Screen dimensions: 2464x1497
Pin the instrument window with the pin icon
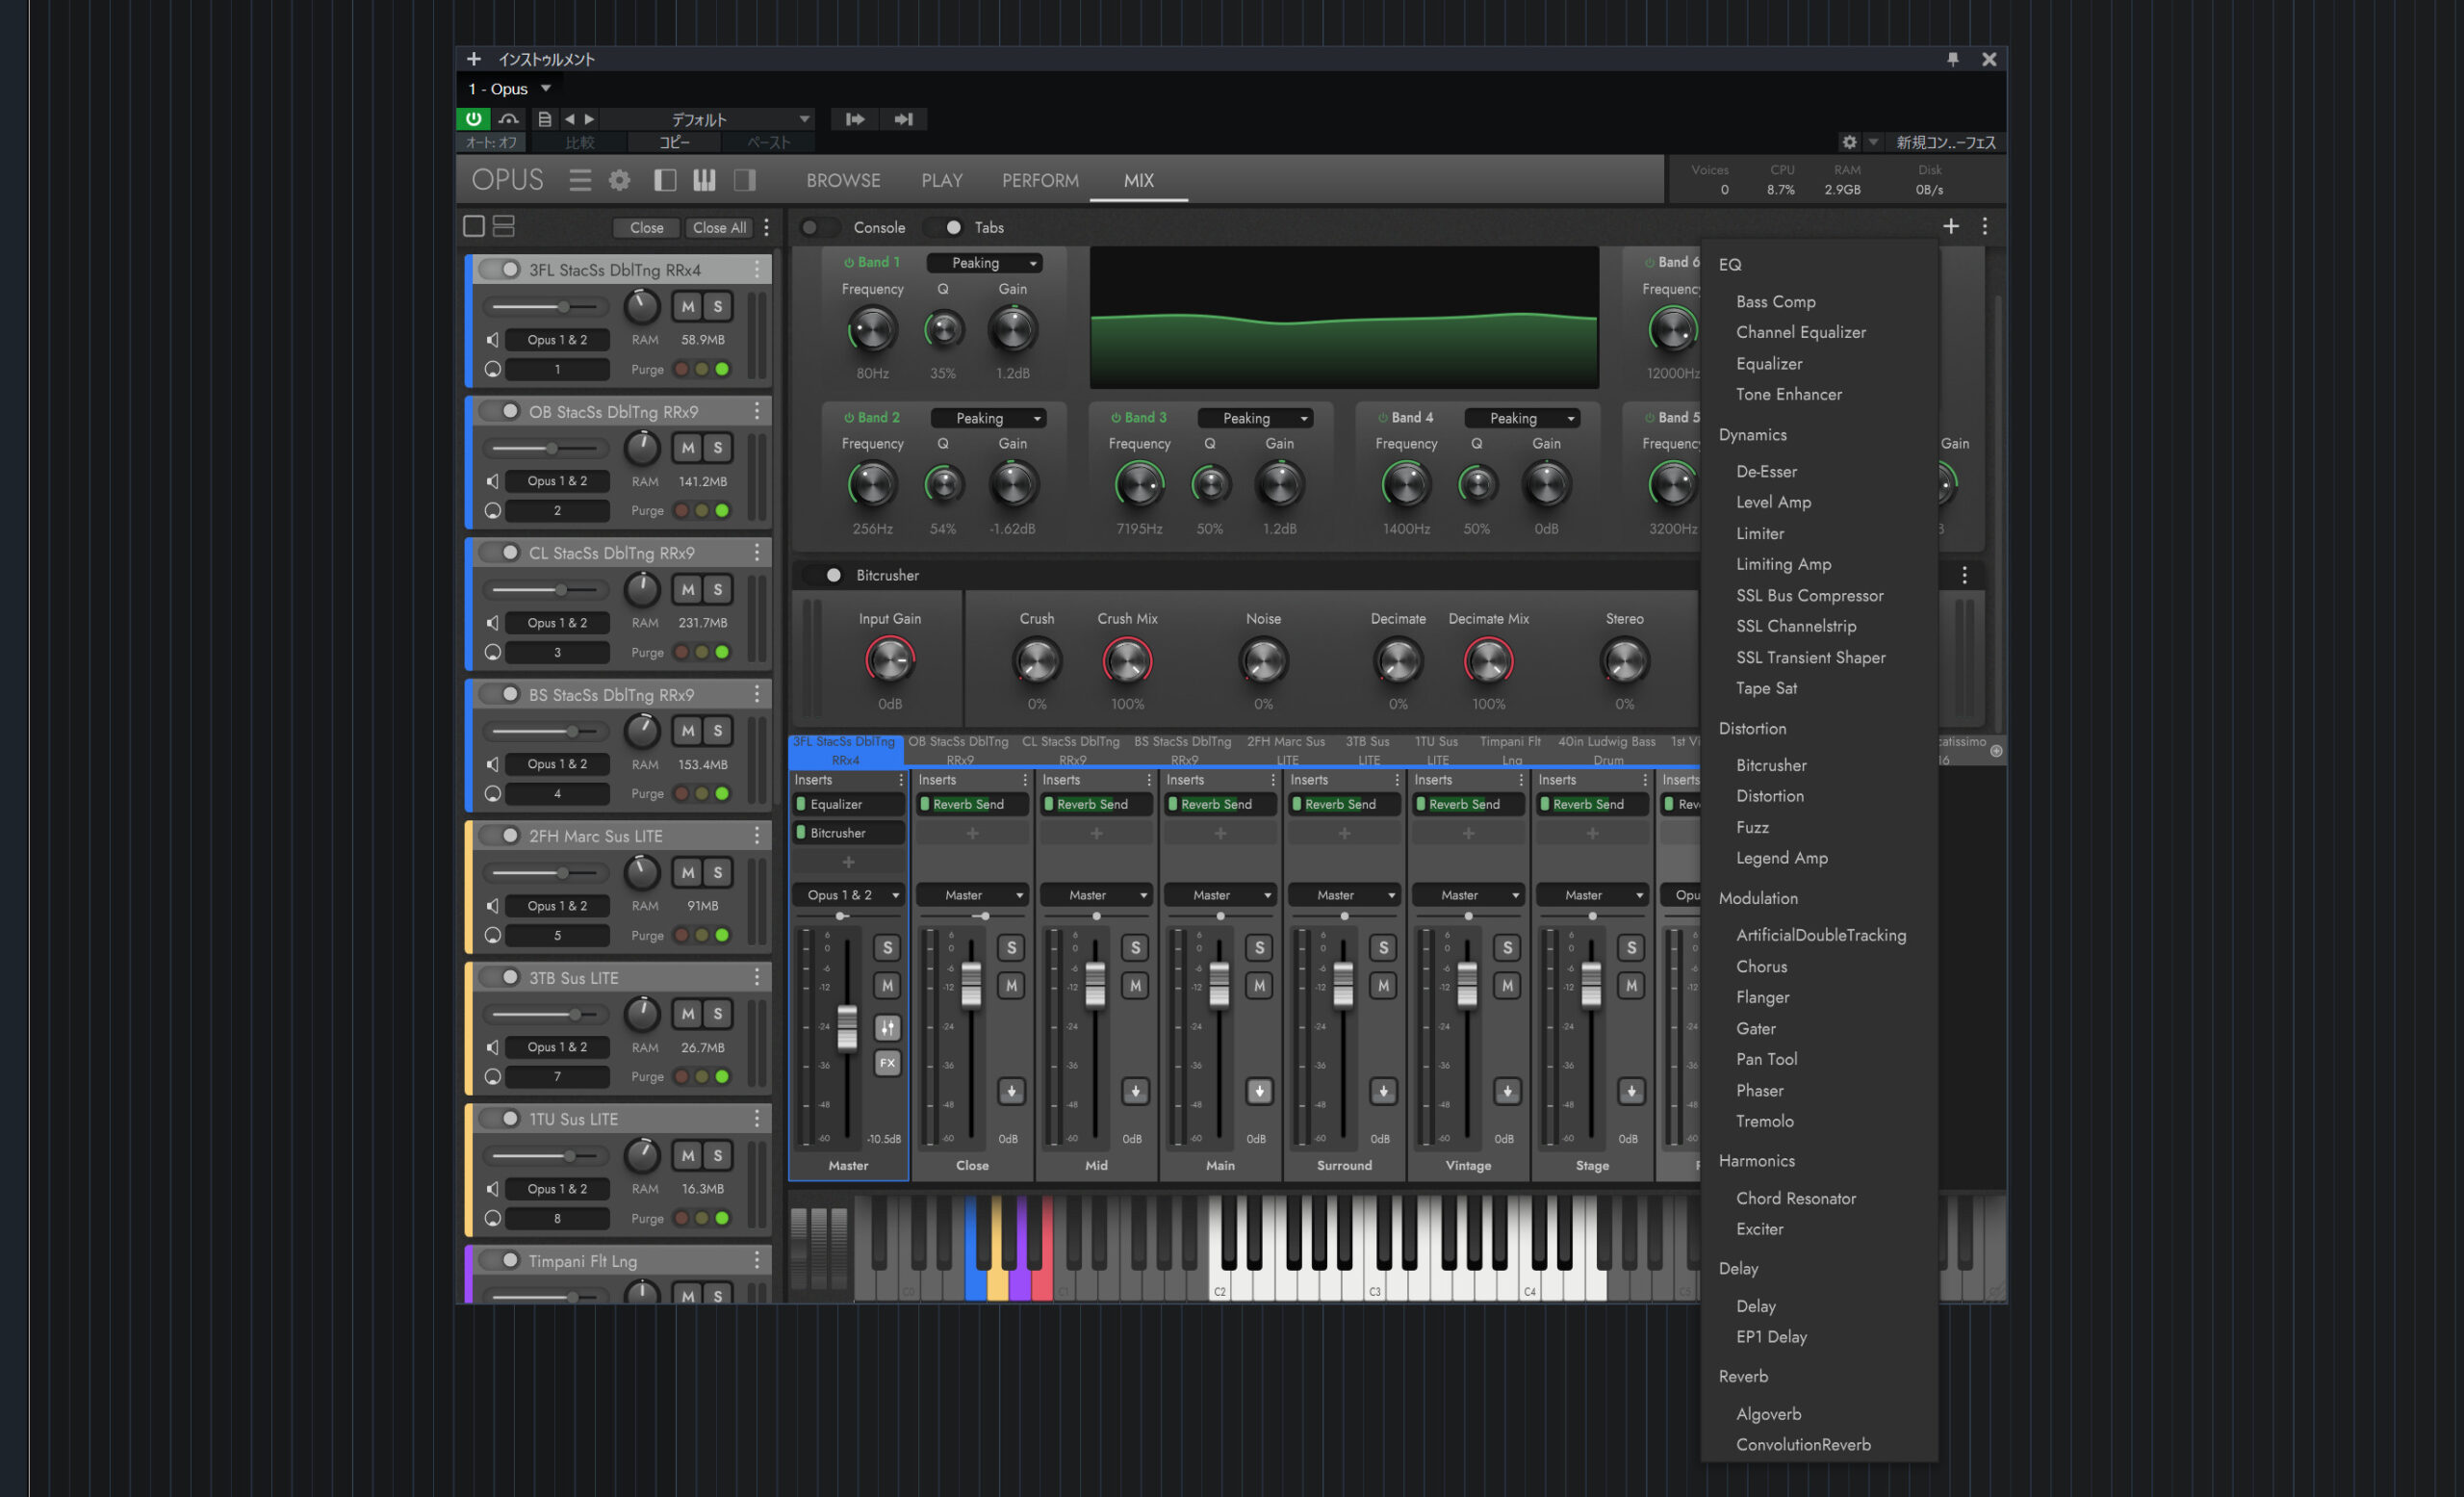point(1952,59)
